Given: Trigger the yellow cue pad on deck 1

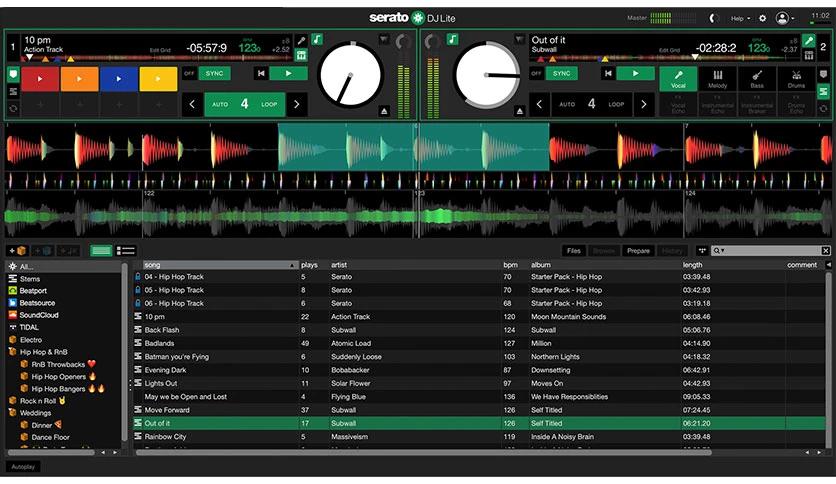Looking at the screenshot, I should 158,79.
